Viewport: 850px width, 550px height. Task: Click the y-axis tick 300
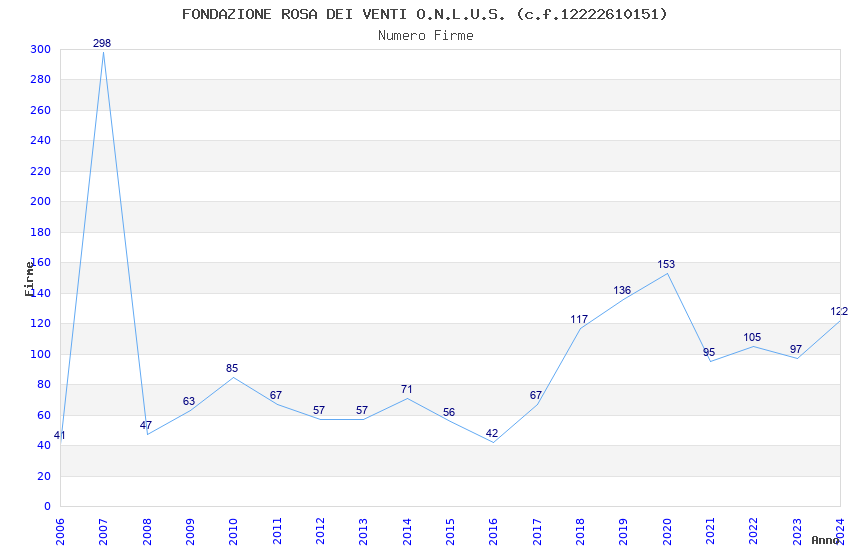pyautogui.click(x=41, y=49)
